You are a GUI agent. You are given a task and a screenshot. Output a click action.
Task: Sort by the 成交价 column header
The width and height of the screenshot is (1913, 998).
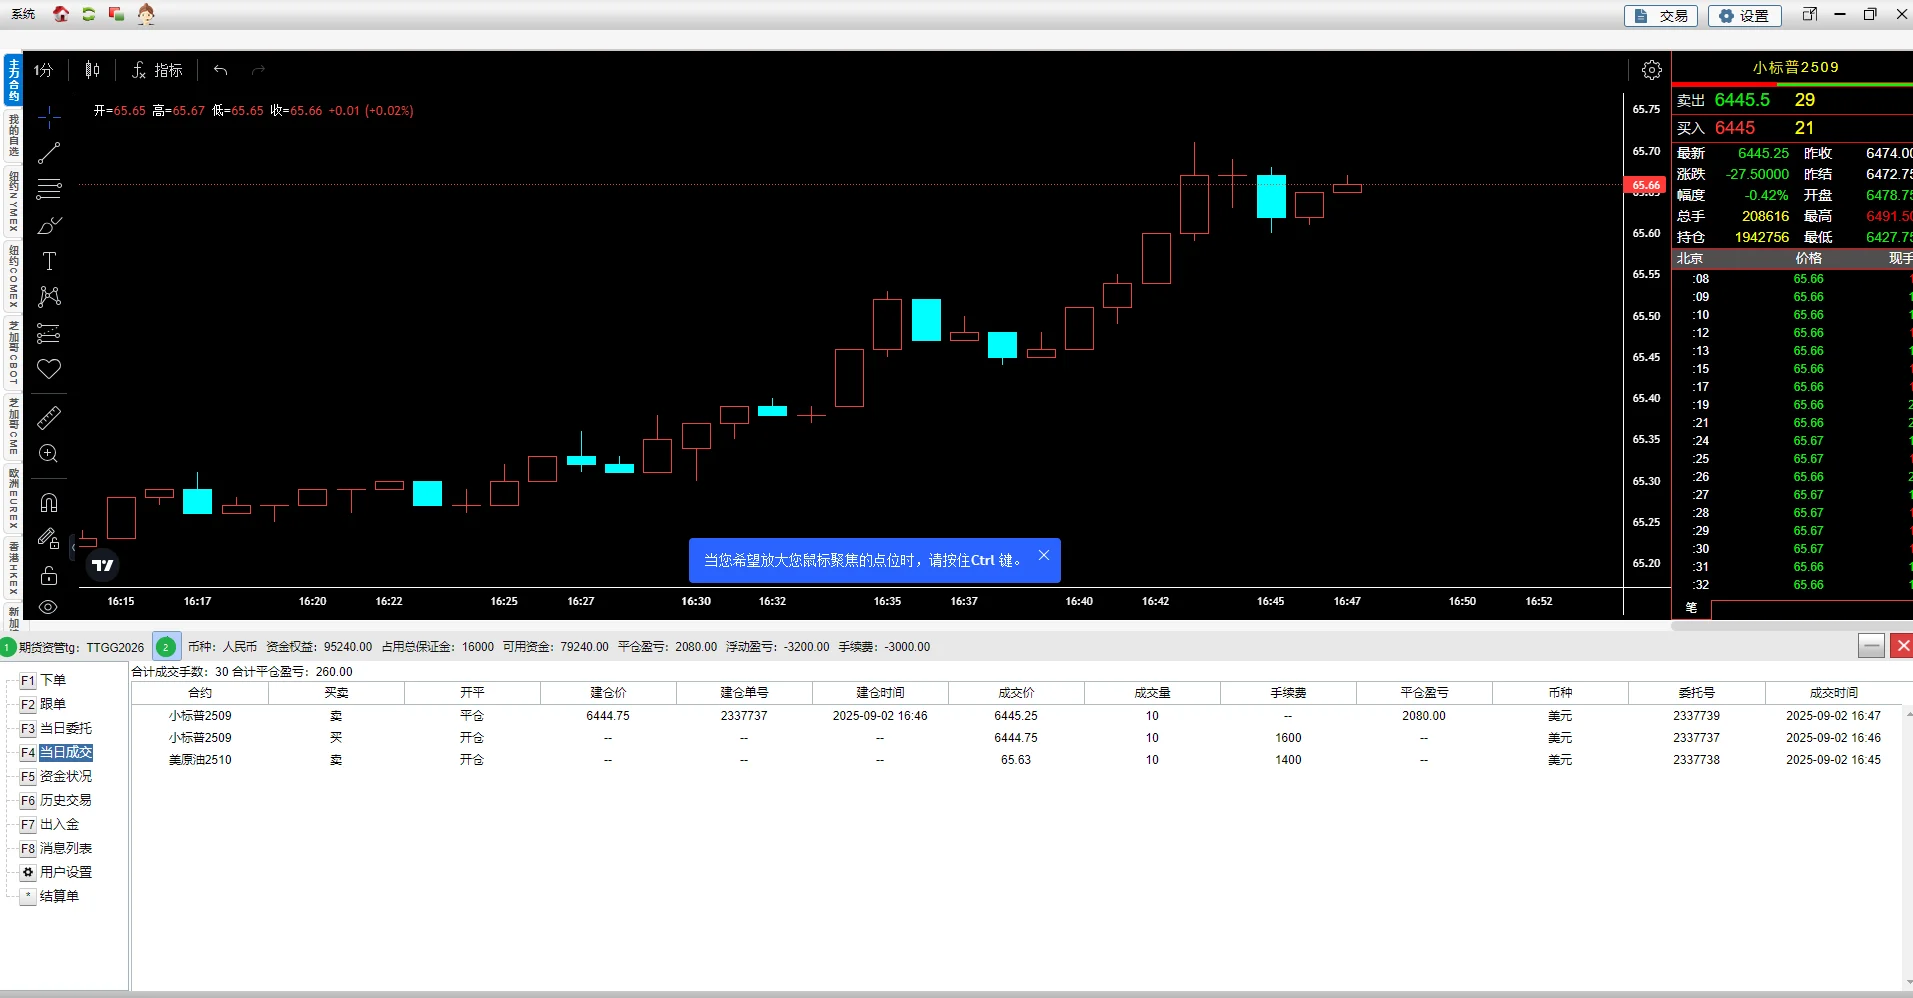click(1016, 692)
